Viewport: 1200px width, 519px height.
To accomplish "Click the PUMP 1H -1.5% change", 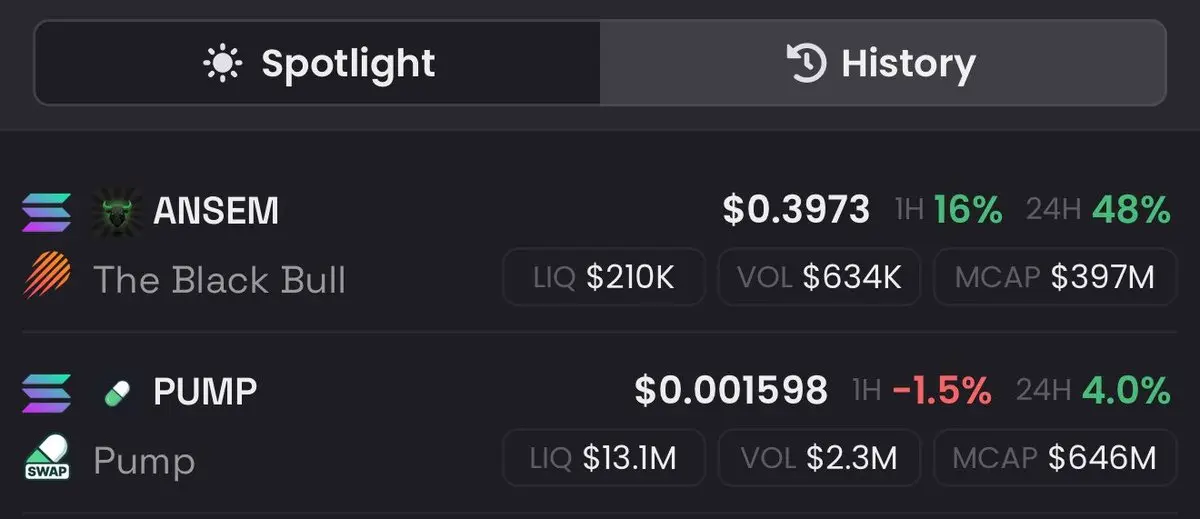I will pyautogui.click(x=922, y=391).
